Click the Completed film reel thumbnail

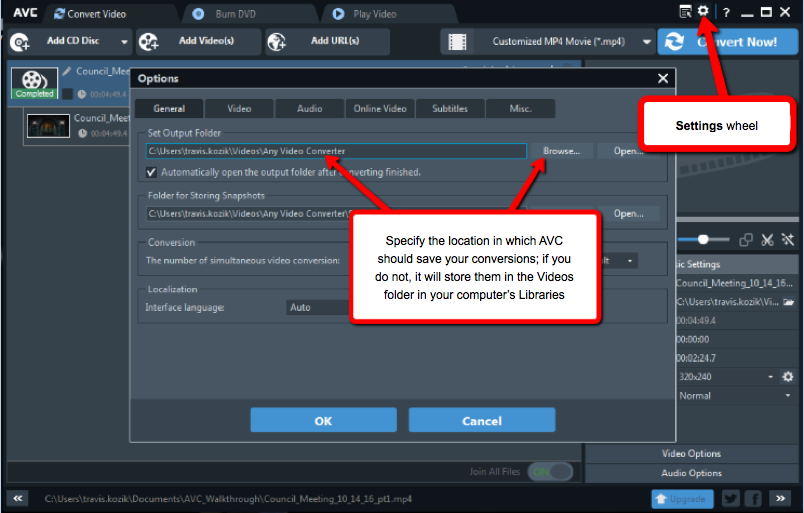pyautogui.click(x=34, y=83)
